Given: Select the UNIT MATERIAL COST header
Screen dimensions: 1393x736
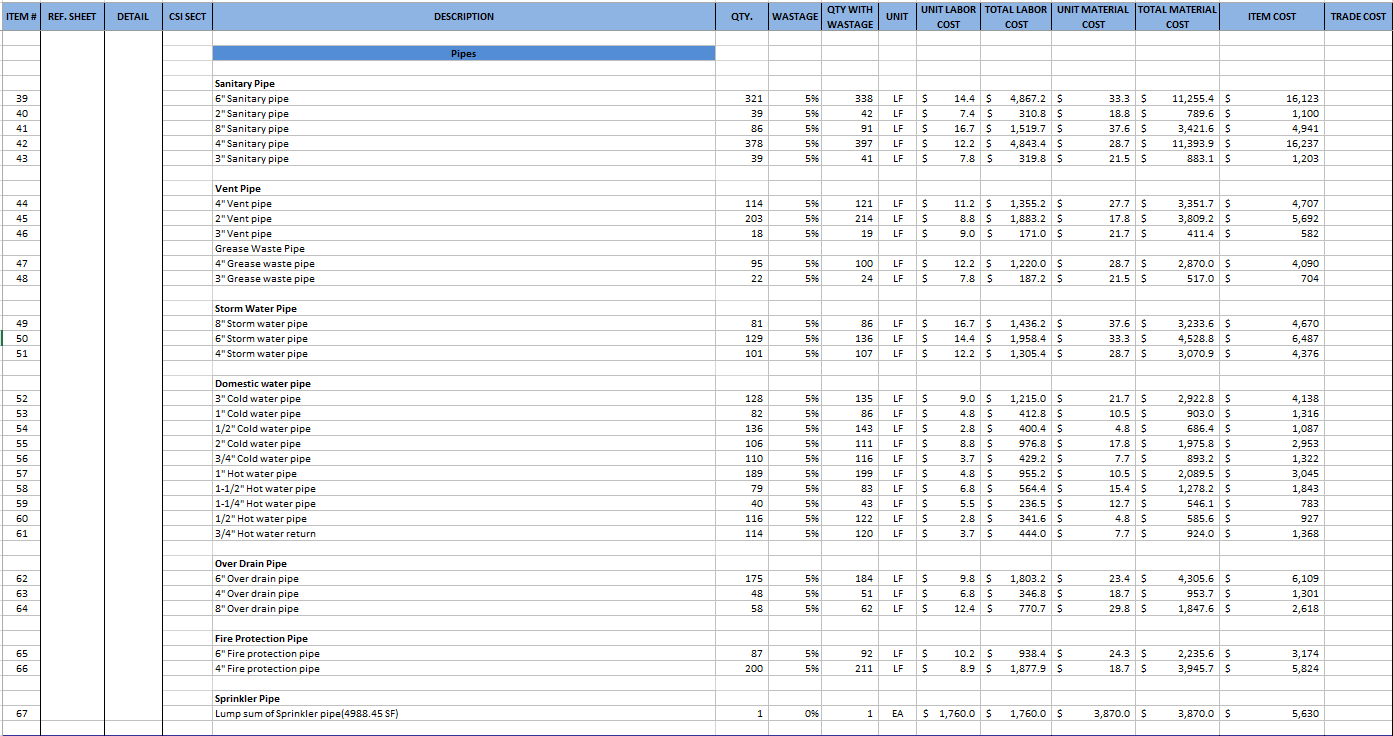Looking at the screenshot, I should pos(1093,16).
